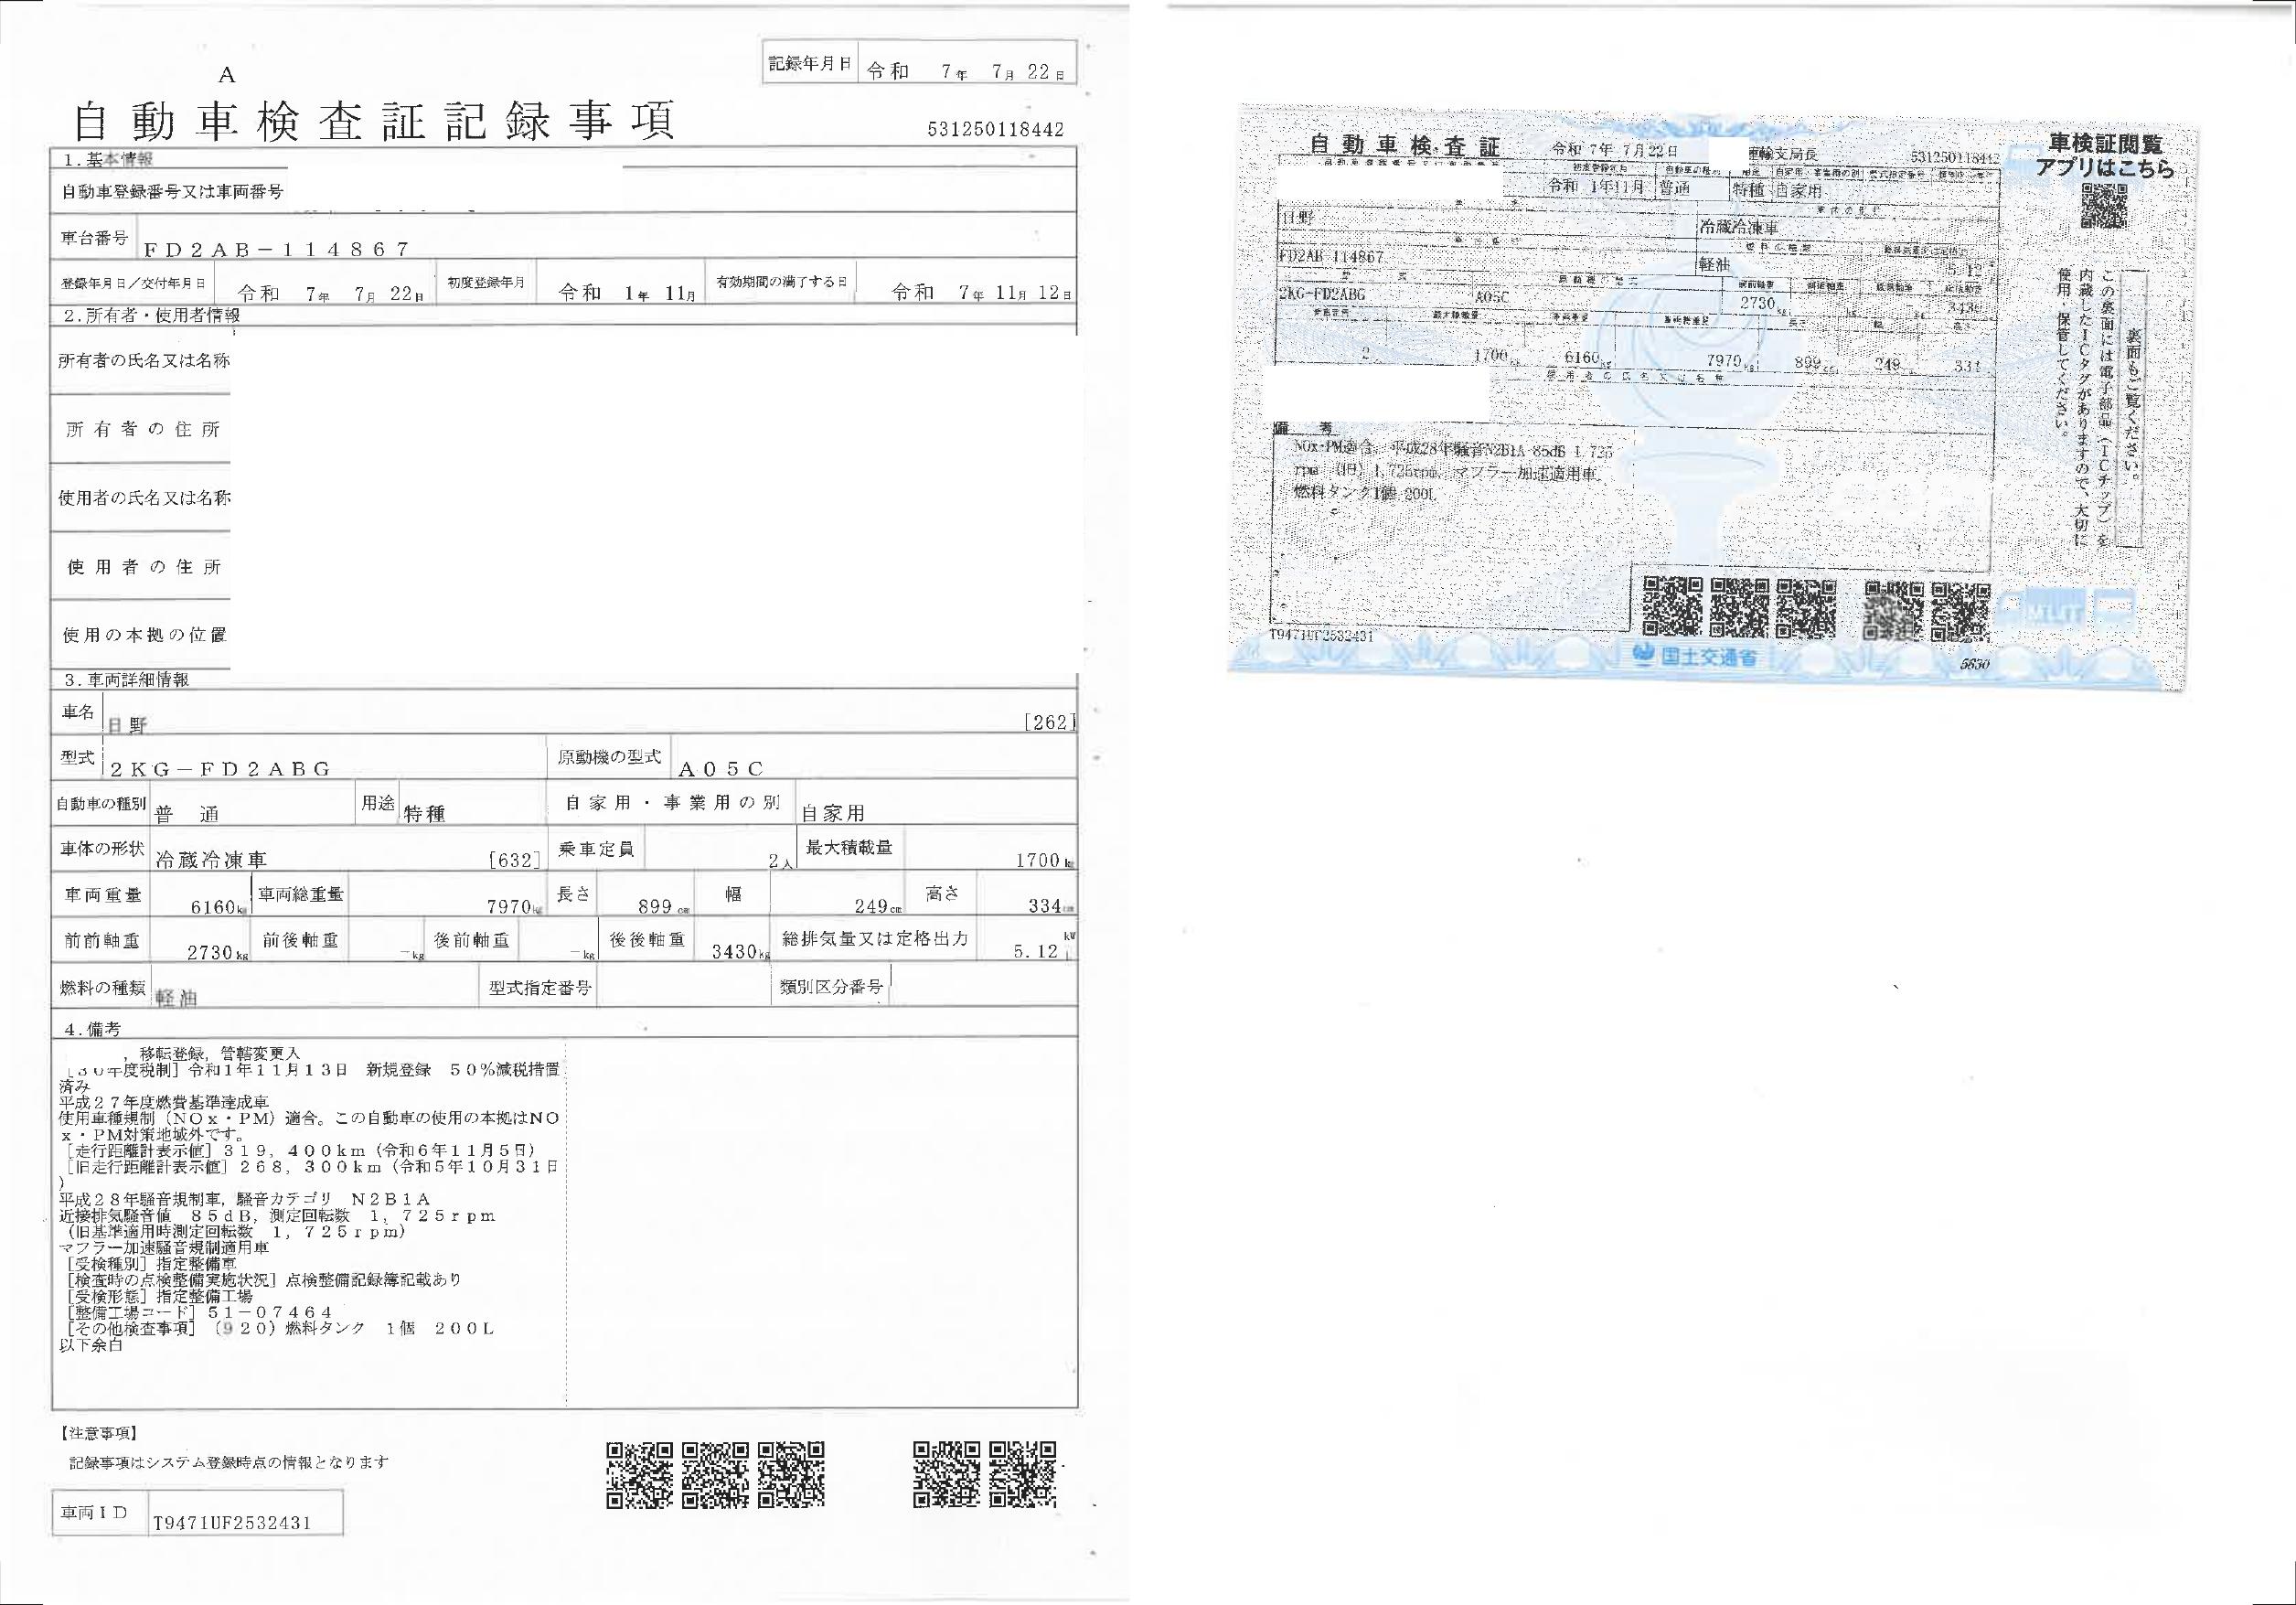This screenshot has width=2296, height=1605.
Task: Select the 有効期間の満了する日 label
Action: coord(781,282)
